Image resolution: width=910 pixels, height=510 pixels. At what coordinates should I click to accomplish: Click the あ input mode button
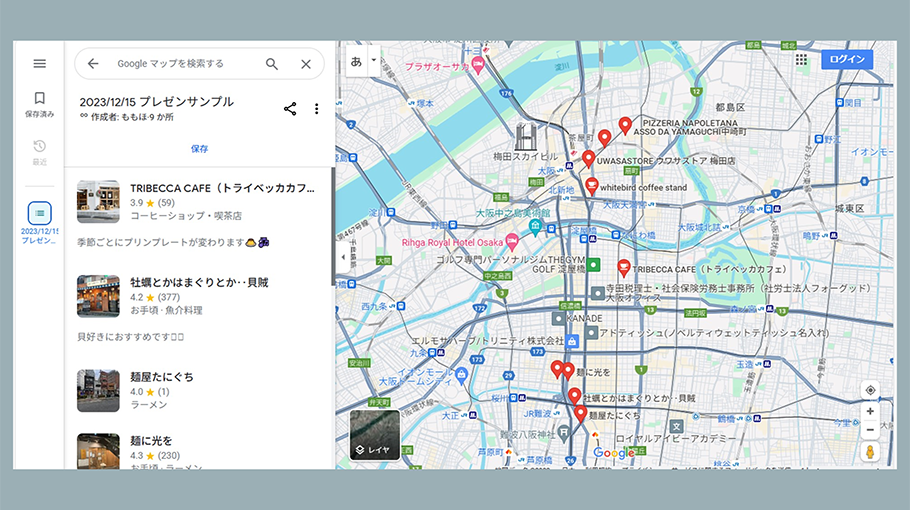pyautogui.click(x=356, y=61)
